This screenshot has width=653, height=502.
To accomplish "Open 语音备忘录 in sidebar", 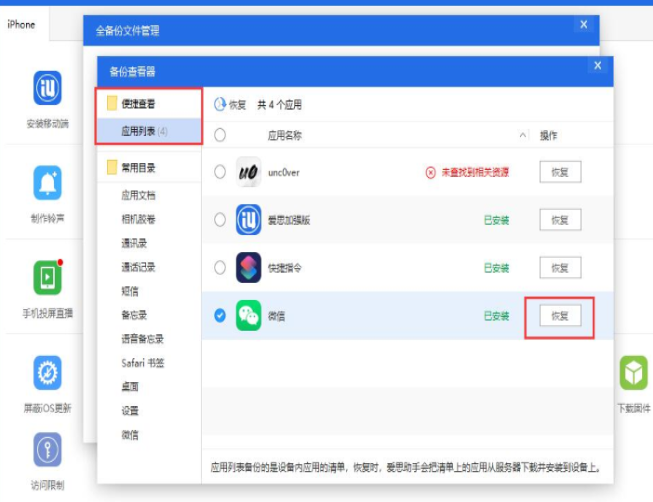I will coord(142,339).
